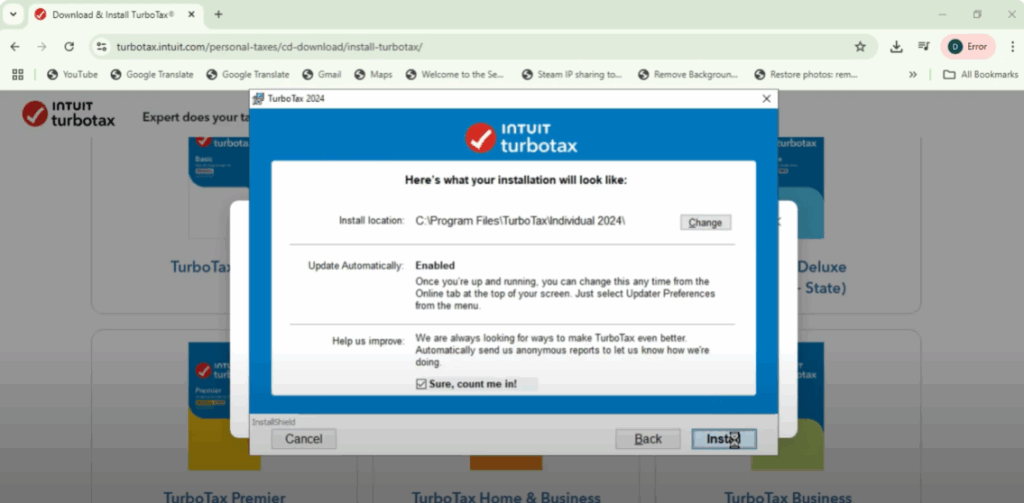
Task: Cancel the TurboTax 2024 installation
Action: (304, 439)
